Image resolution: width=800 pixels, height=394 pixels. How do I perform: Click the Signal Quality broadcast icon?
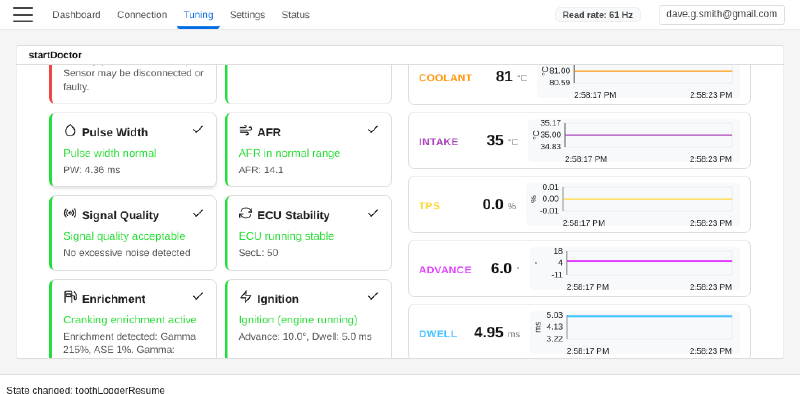[x=70, y=213]
